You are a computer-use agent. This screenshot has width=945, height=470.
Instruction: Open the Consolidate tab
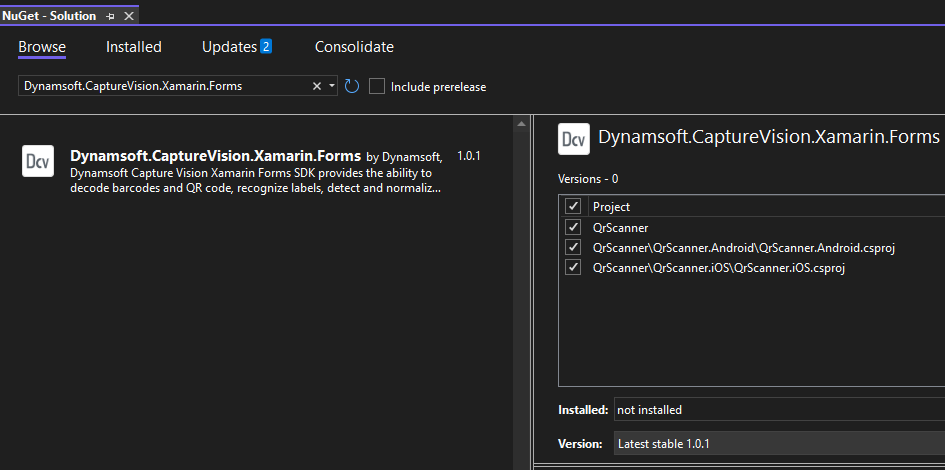(354, 47)
